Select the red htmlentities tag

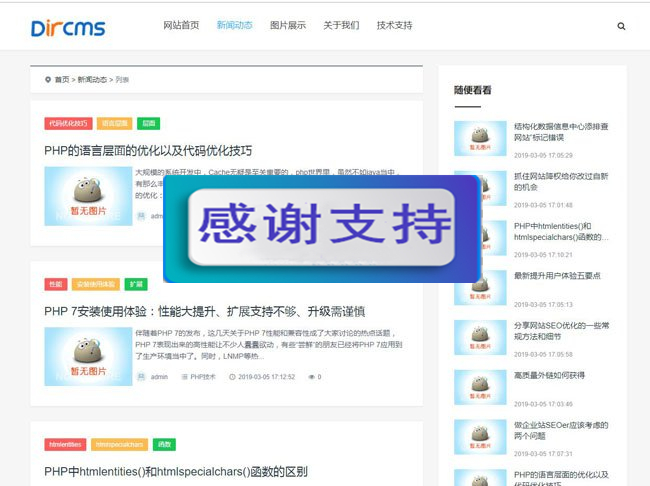pyautogui.click(x=65, y=445)
